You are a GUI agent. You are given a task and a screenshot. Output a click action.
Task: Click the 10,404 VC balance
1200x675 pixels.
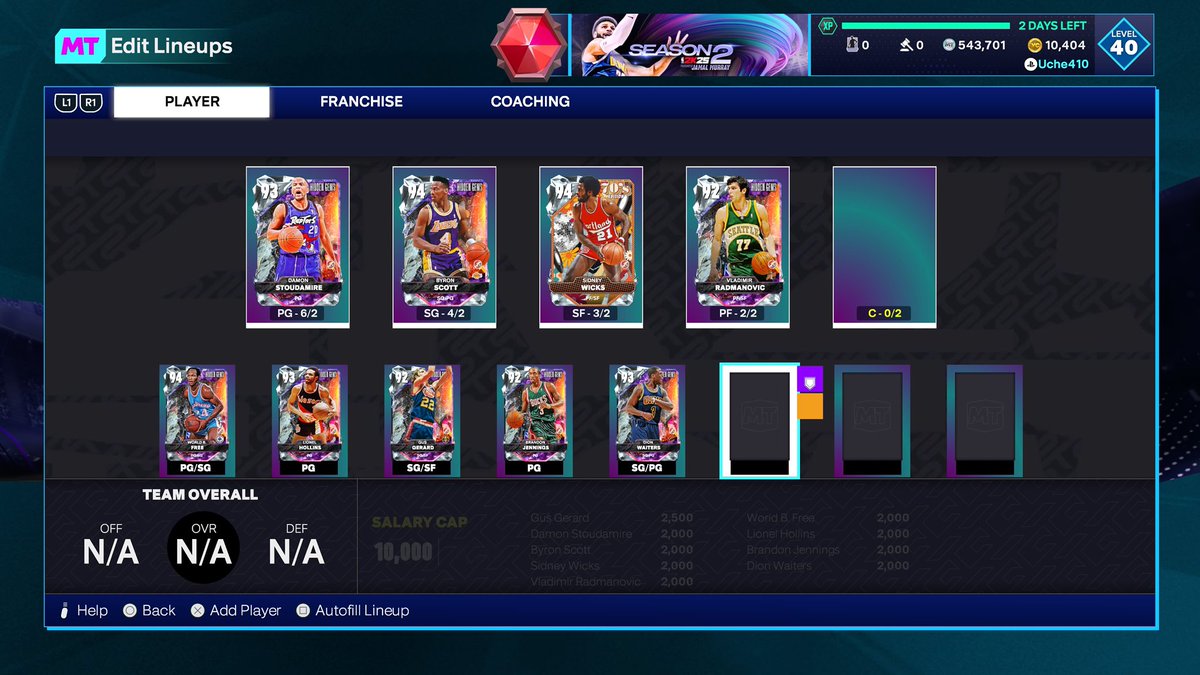[x=1065, y=45]
